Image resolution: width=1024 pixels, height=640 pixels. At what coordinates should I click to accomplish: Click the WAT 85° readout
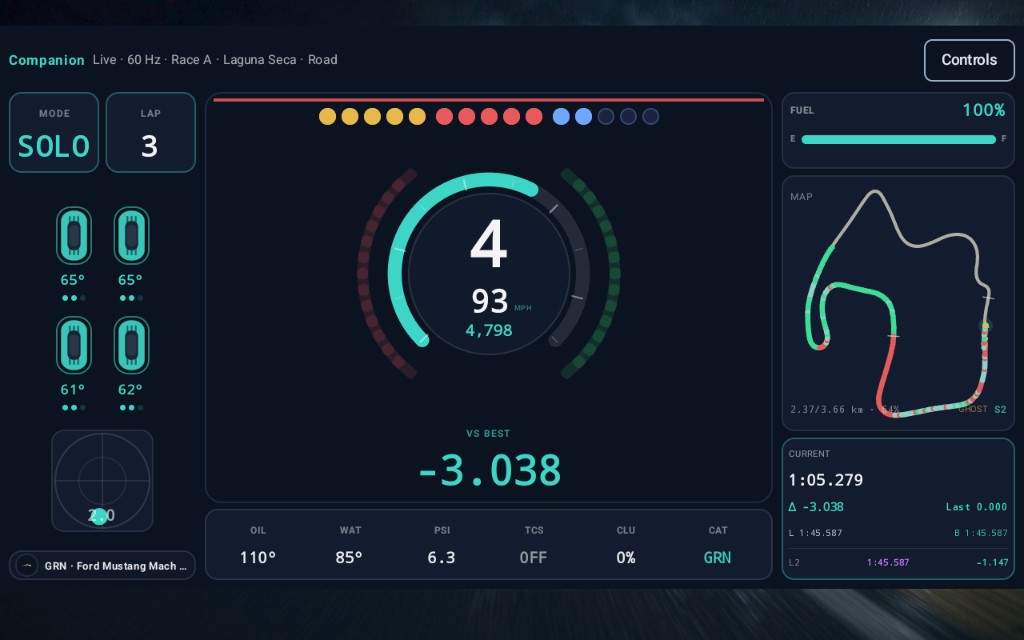point(349,545)
